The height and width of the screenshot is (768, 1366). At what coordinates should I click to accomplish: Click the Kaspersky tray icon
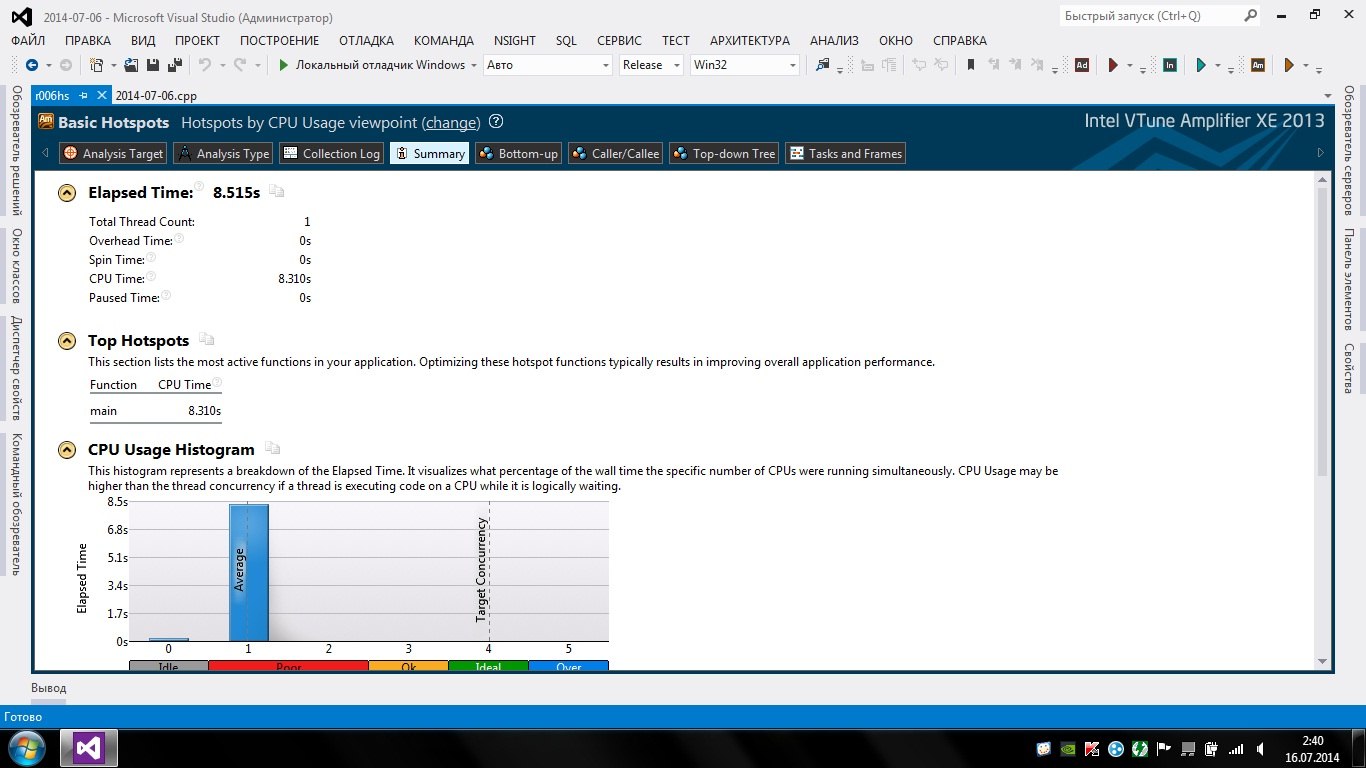tap(1091, 748)
